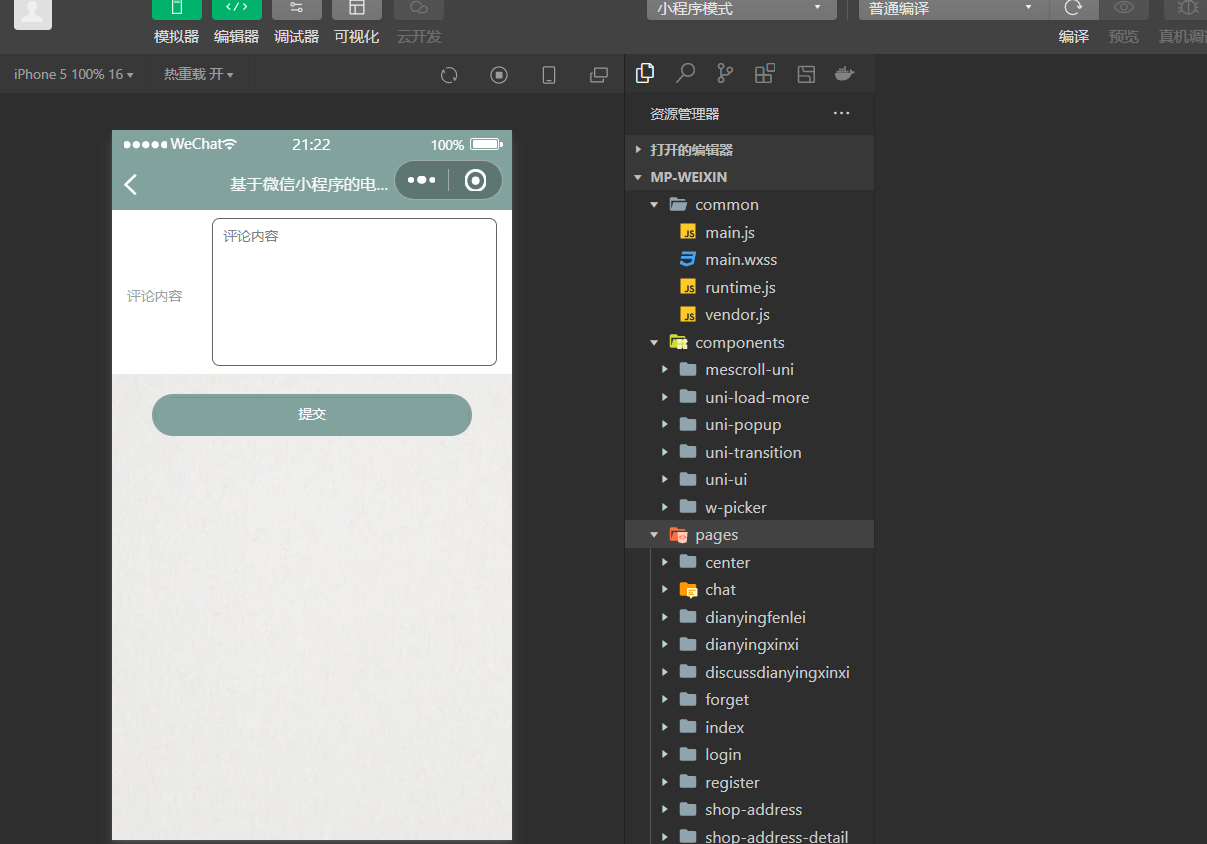Expand the register folder
This screenshot has height=844, width=1207.
pos(750,782)
